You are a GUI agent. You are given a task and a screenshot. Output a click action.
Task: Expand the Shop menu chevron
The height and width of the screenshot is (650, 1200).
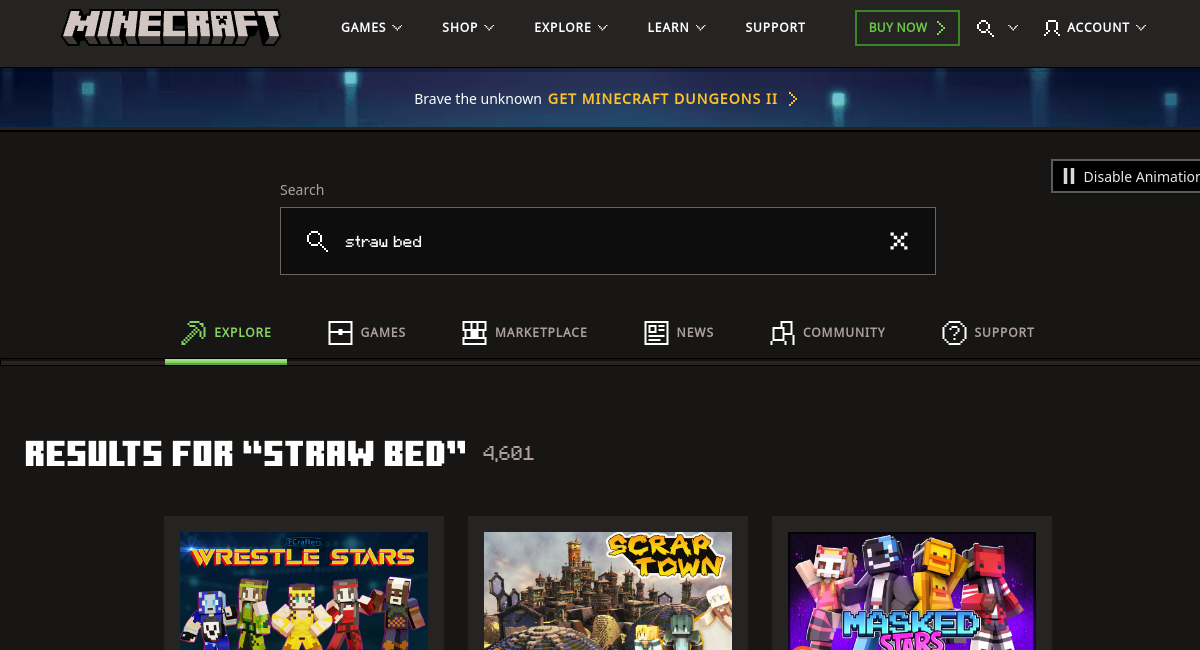(x=489, y=28)
